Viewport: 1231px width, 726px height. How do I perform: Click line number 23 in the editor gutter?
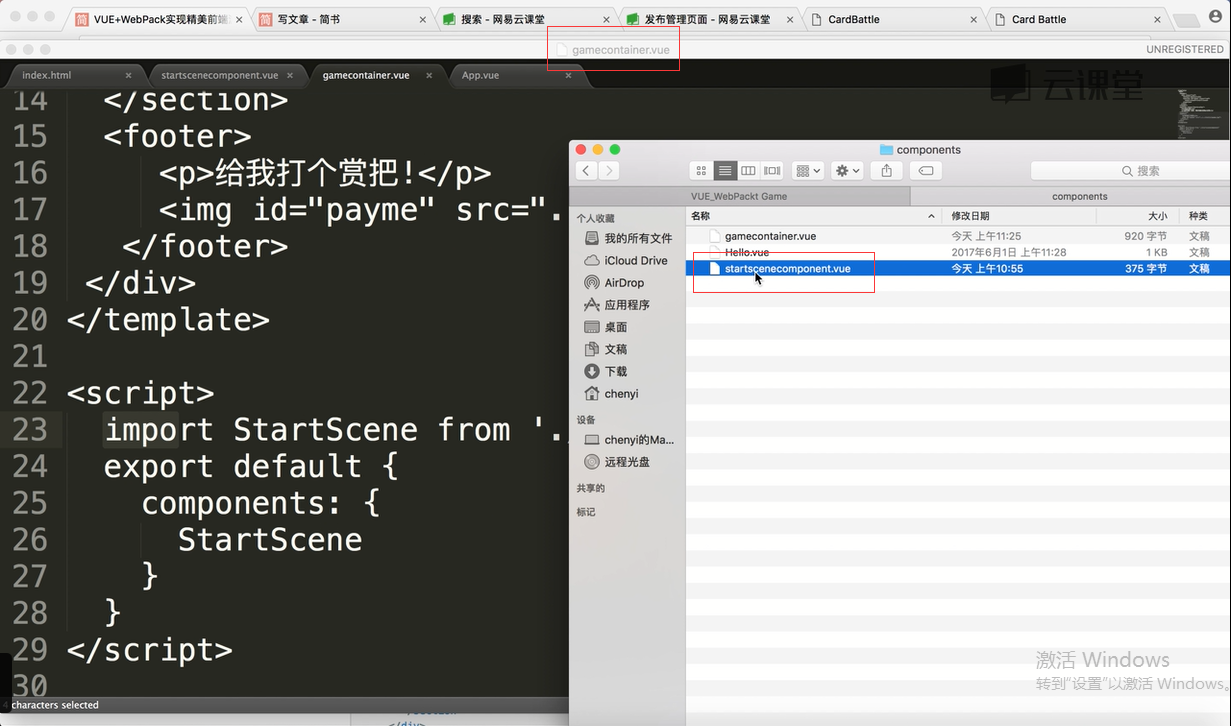click(x=30, y=430)
